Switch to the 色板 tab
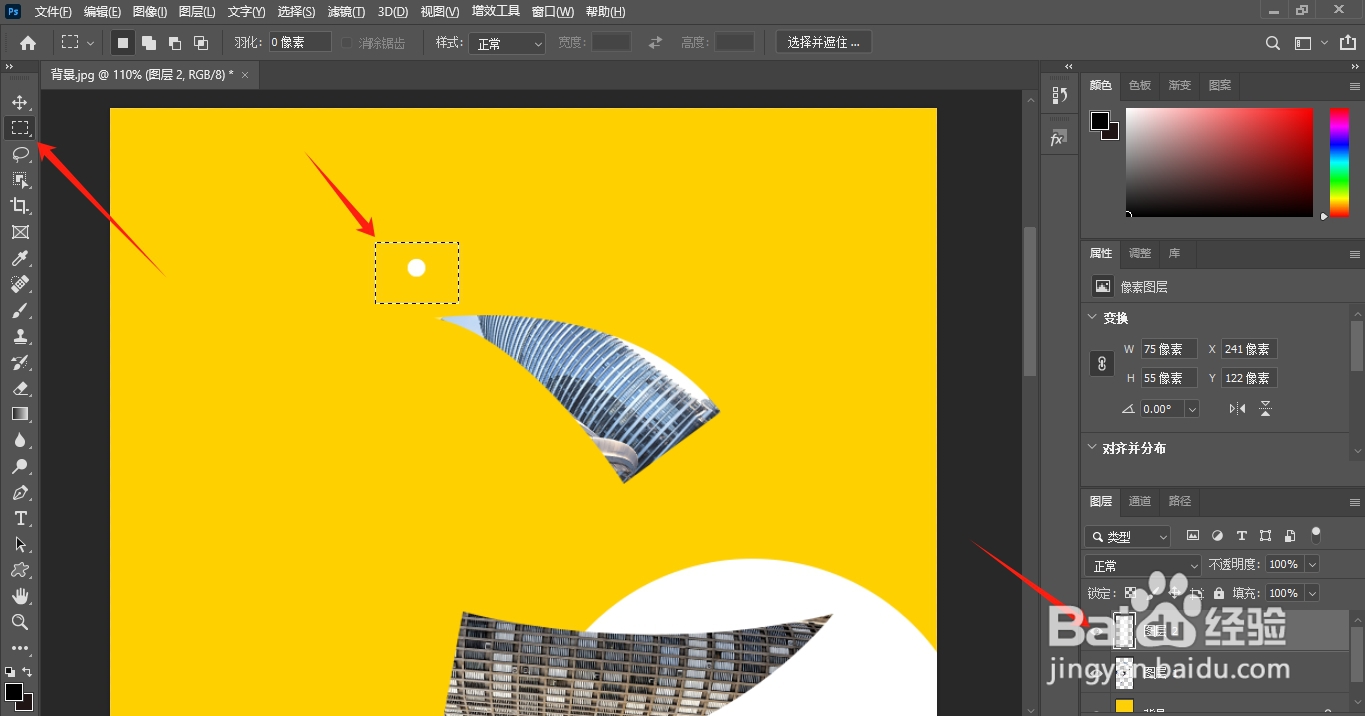This screenshot has width=1365, height=716. click(x=1140, y=85)
